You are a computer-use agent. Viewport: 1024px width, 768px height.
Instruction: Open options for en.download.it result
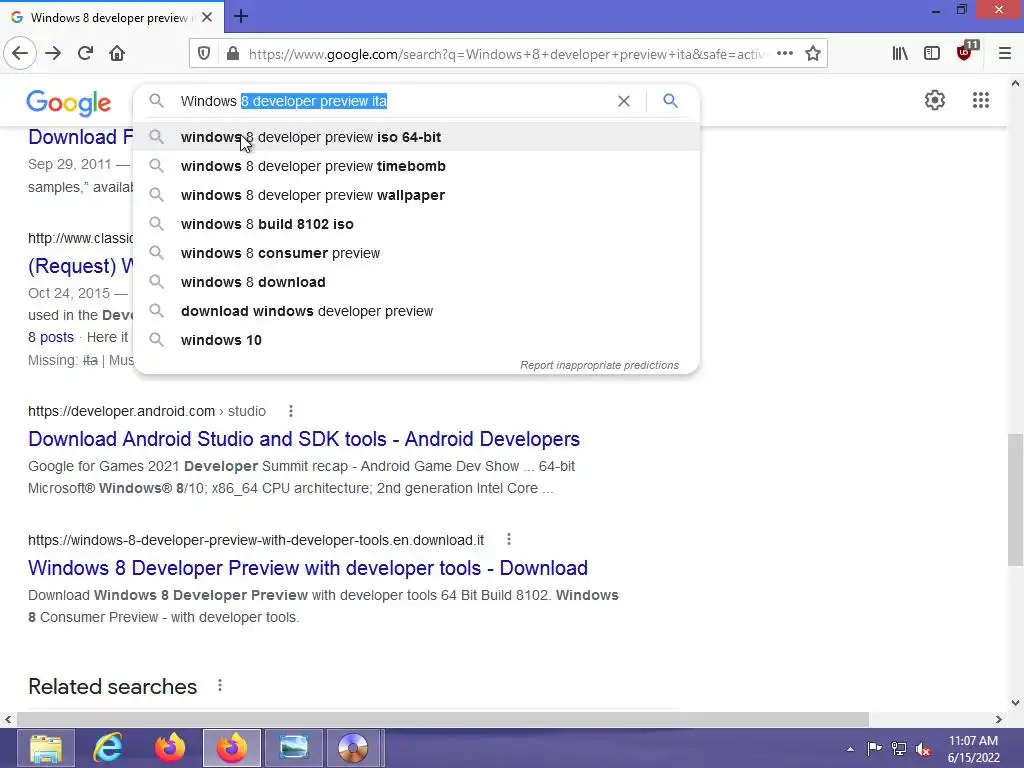(509, 539)
